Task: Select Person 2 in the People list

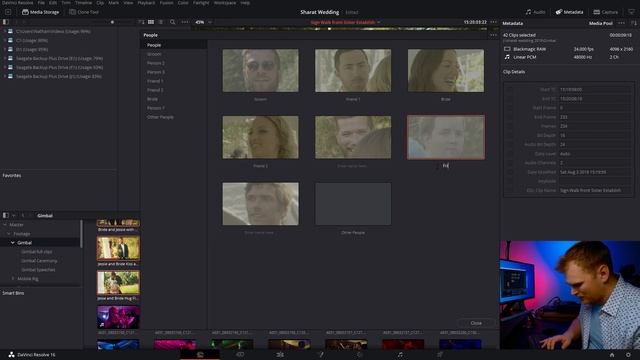Action: coord(156,63)
